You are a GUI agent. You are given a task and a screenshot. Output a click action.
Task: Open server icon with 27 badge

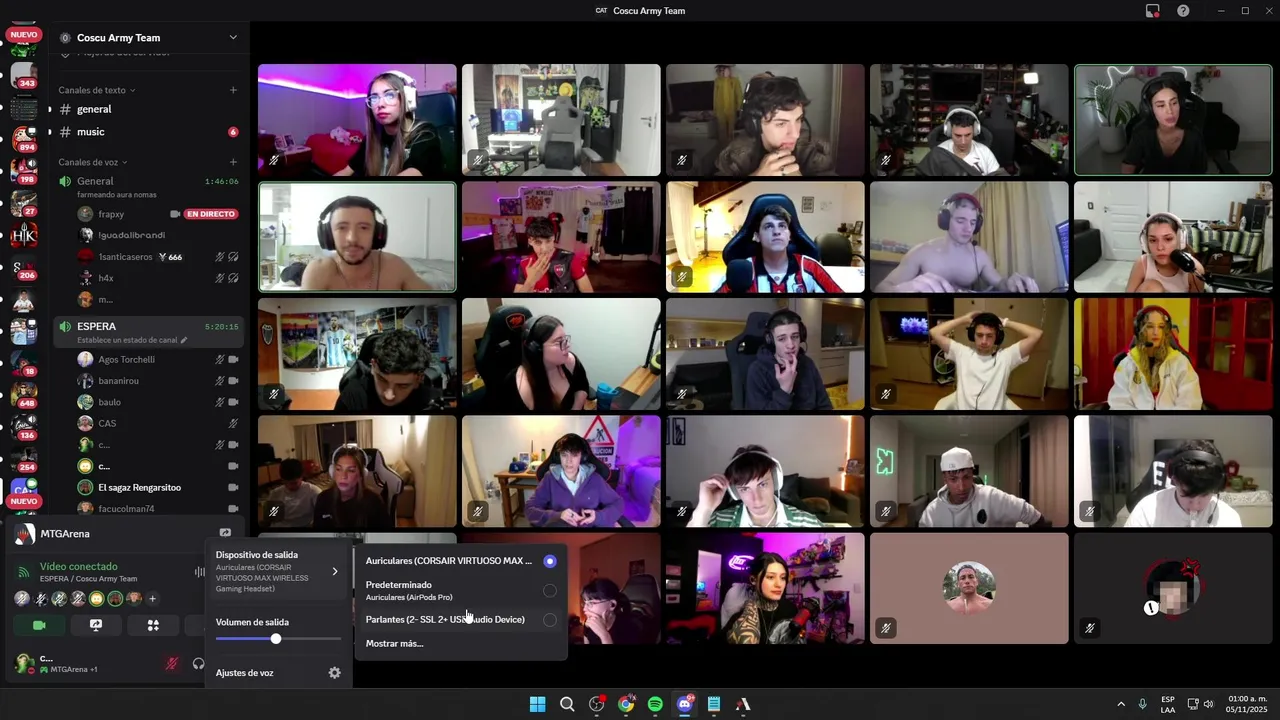[24, 203]
